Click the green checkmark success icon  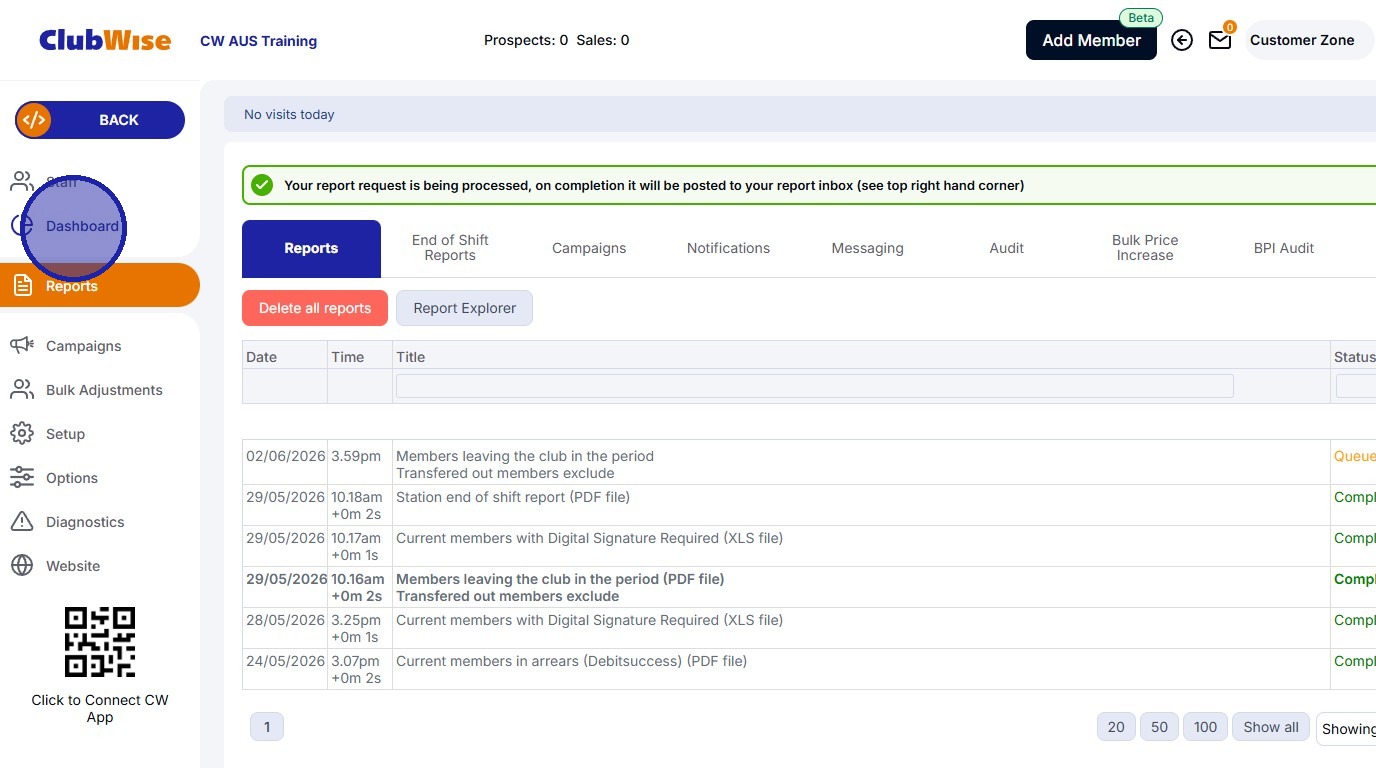(262, 185)
